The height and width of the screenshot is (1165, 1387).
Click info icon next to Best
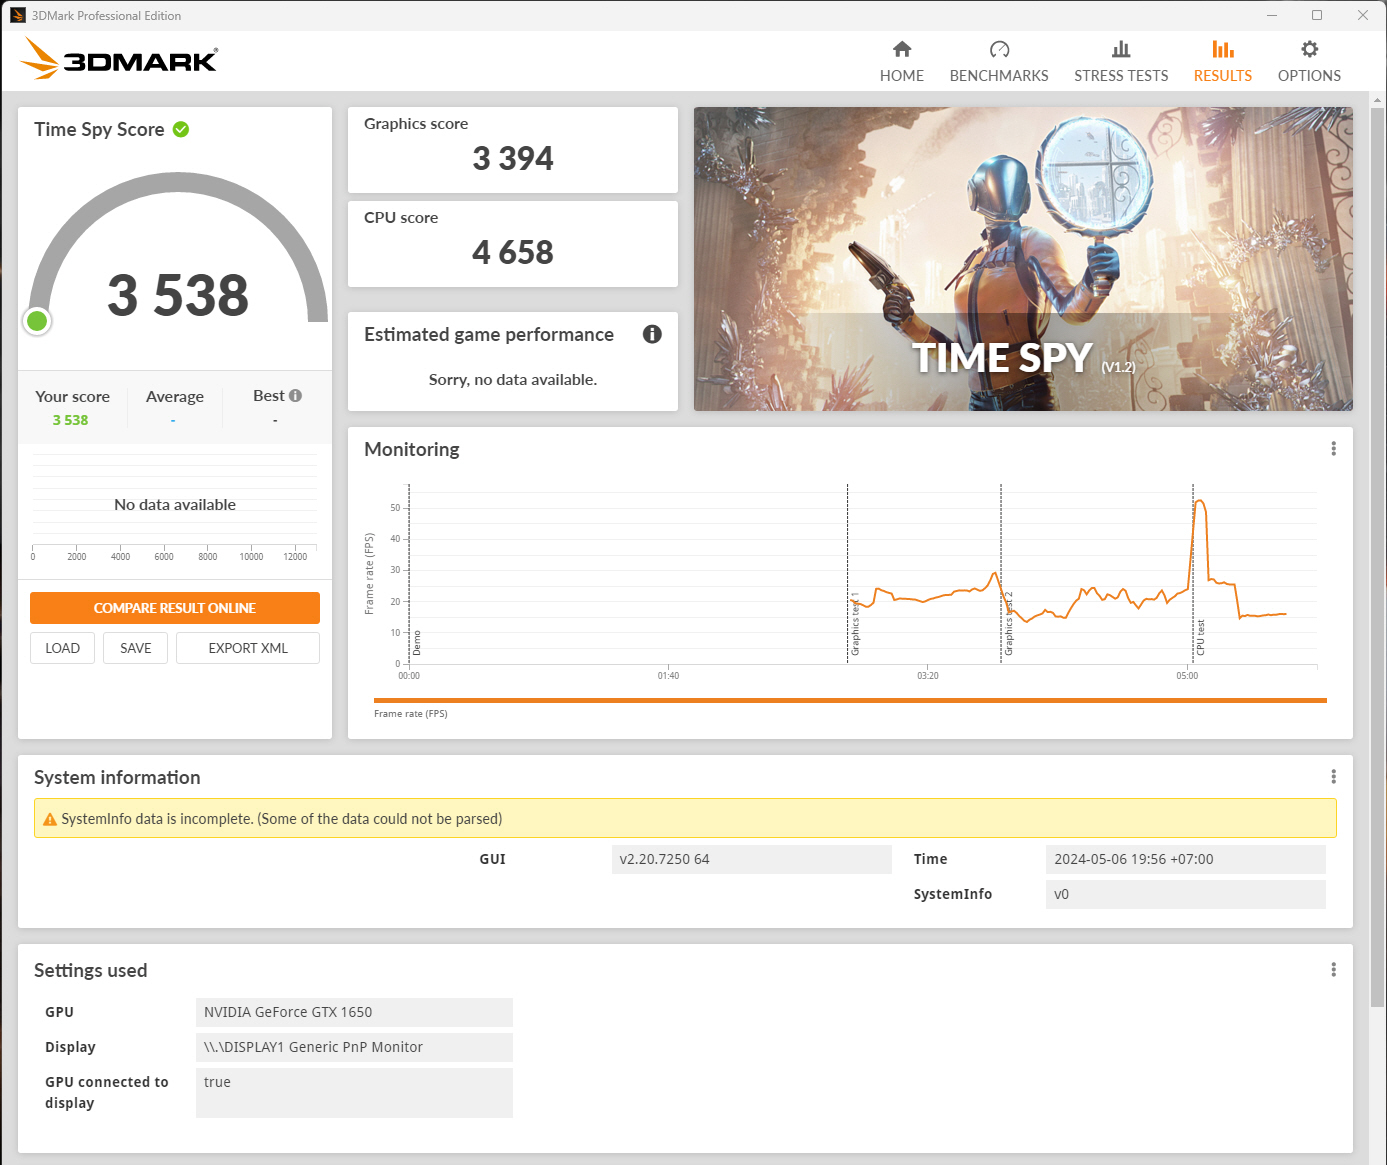pyautogui.click(x=295, y=396)
